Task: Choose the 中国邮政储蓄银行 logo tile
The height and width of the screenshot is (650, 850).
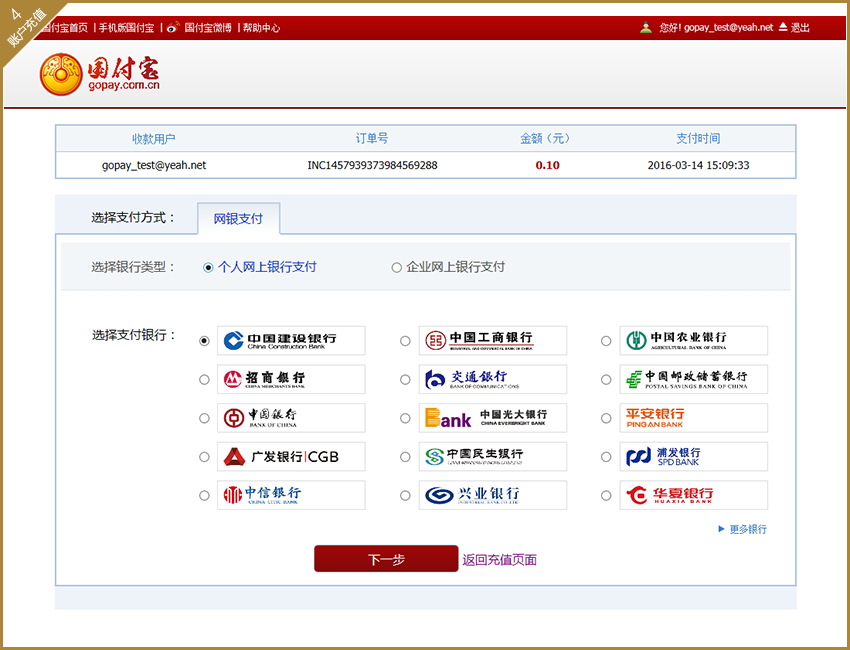Action: [694, 379]
